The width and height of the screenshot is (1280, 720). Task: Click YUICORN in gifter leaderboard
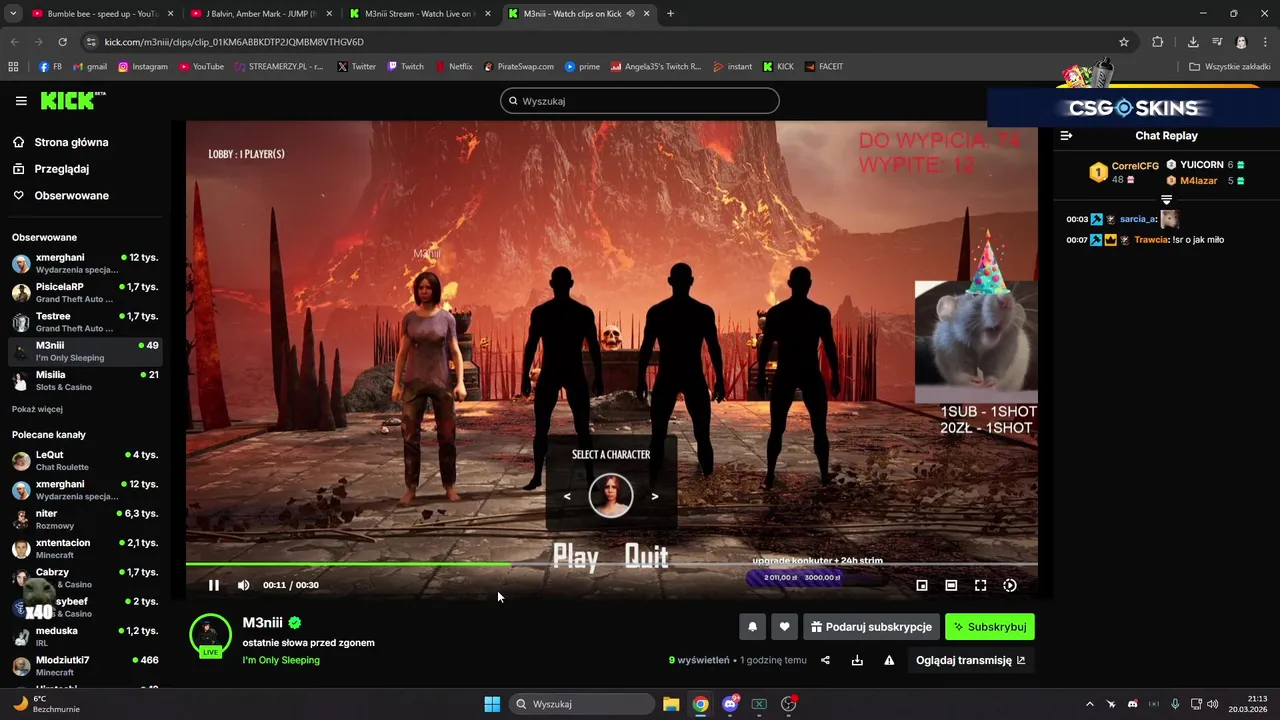[1201, 165]
